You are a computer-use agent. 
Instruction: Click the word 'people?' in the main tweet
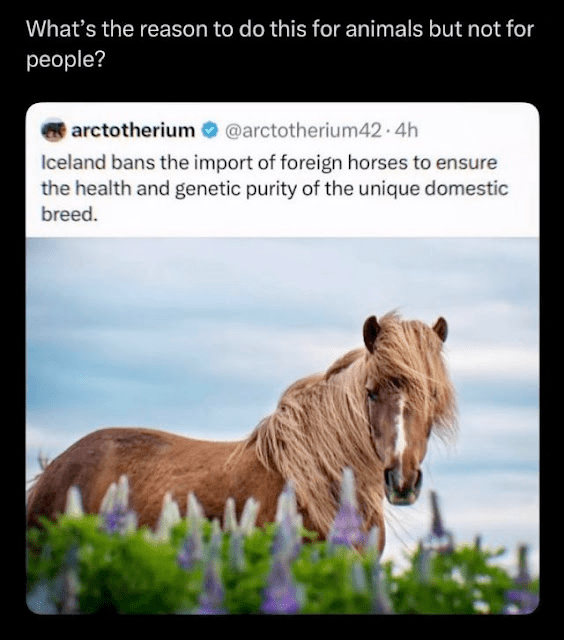coord(66,60)
